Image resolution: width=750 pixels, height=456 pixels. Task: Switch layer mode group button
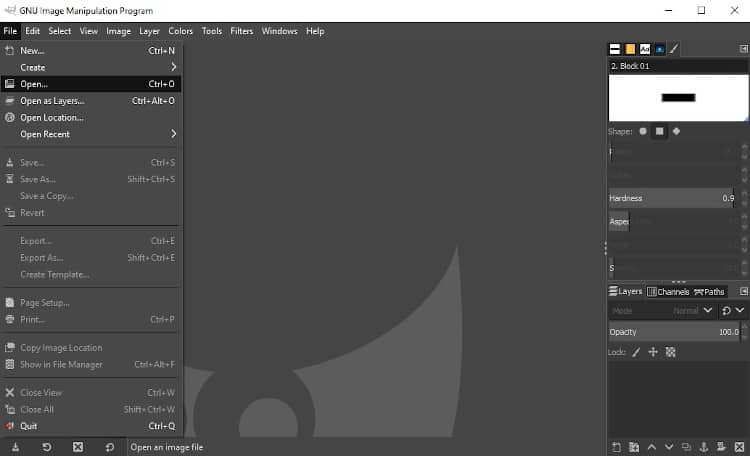click(x=726, y=311)
